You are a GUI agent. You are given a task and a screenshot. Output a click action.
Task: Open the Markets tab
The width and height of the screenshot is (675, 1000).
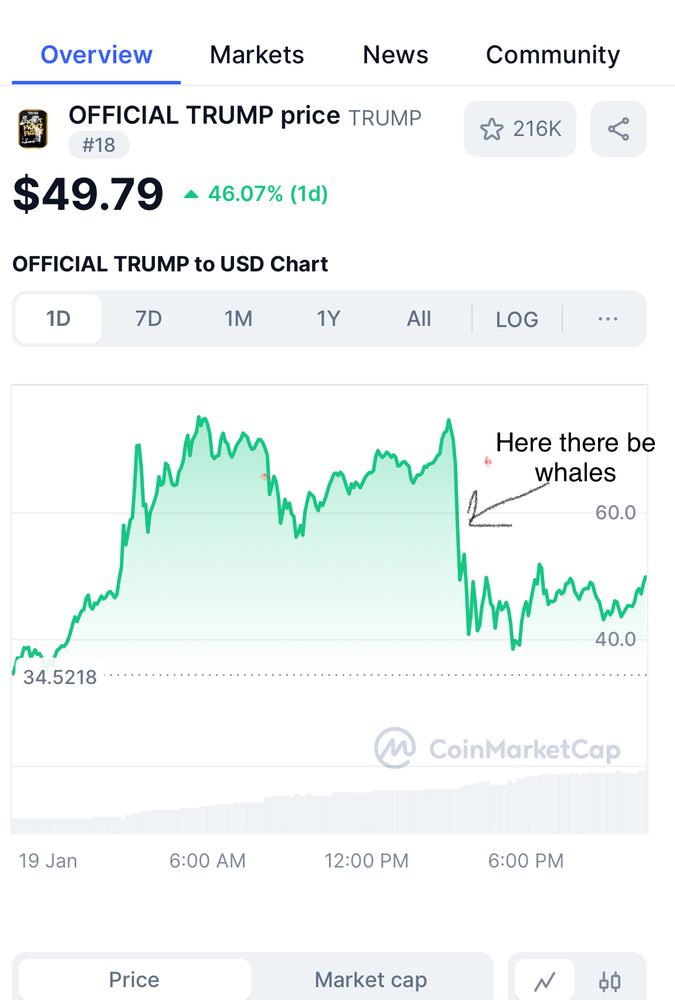pyautogui.click(x=257, y=55)
